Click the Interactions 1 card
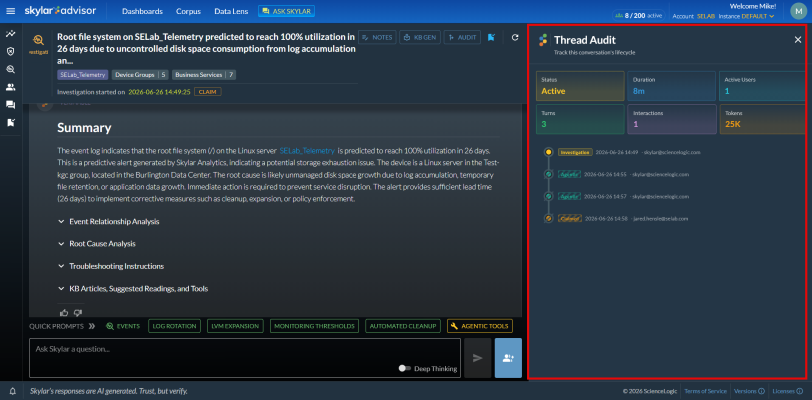The width and height of the screenshot is (812, 400). 672,119
